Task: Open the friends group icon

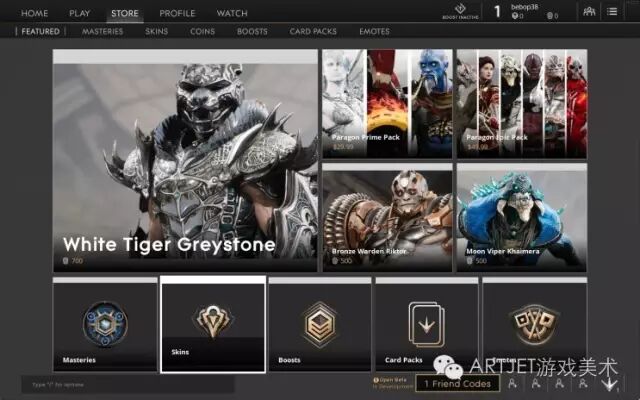Action: 589,11
